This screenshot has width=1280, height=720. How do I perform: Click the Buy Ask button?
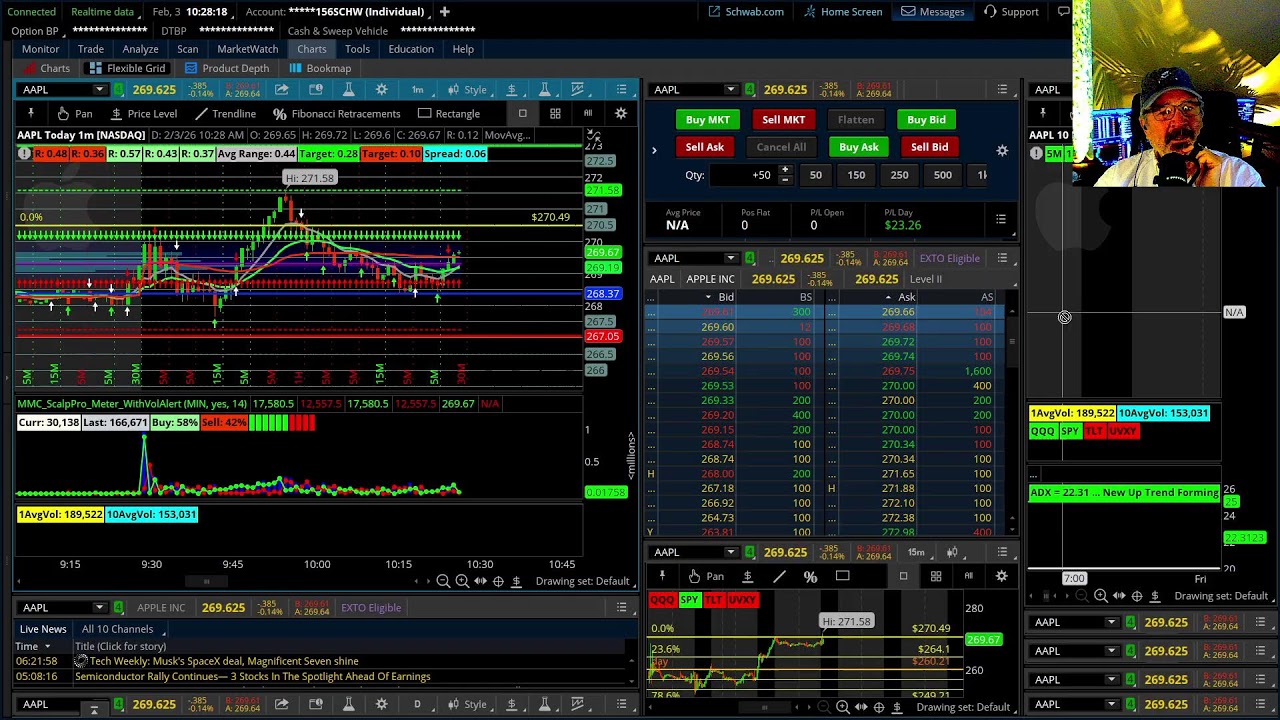click(x=858, y=147)
